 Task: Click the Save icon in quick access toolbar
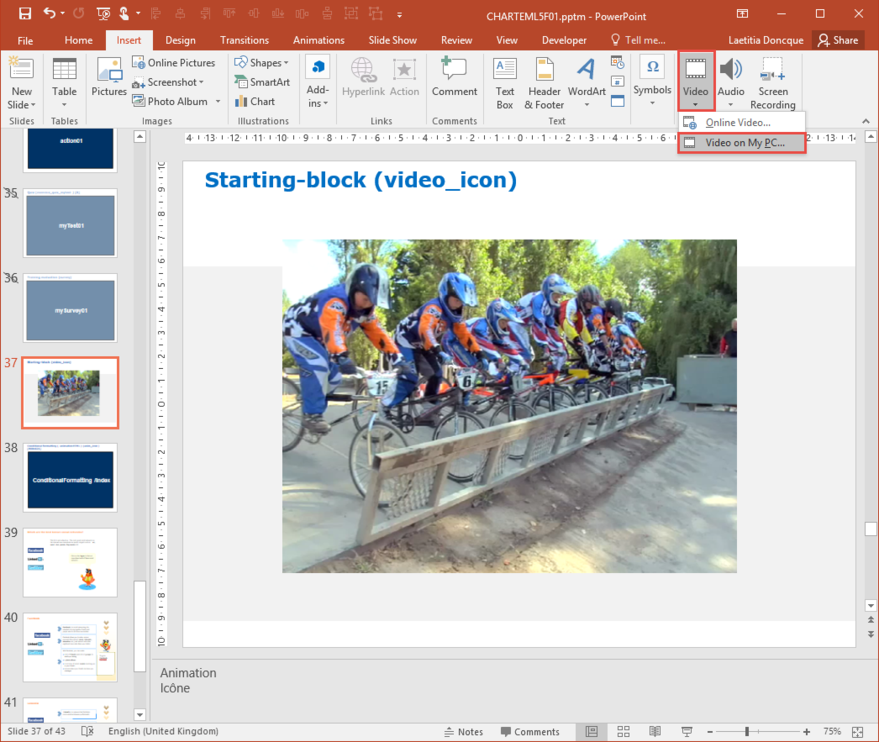(x=25, y=14)
